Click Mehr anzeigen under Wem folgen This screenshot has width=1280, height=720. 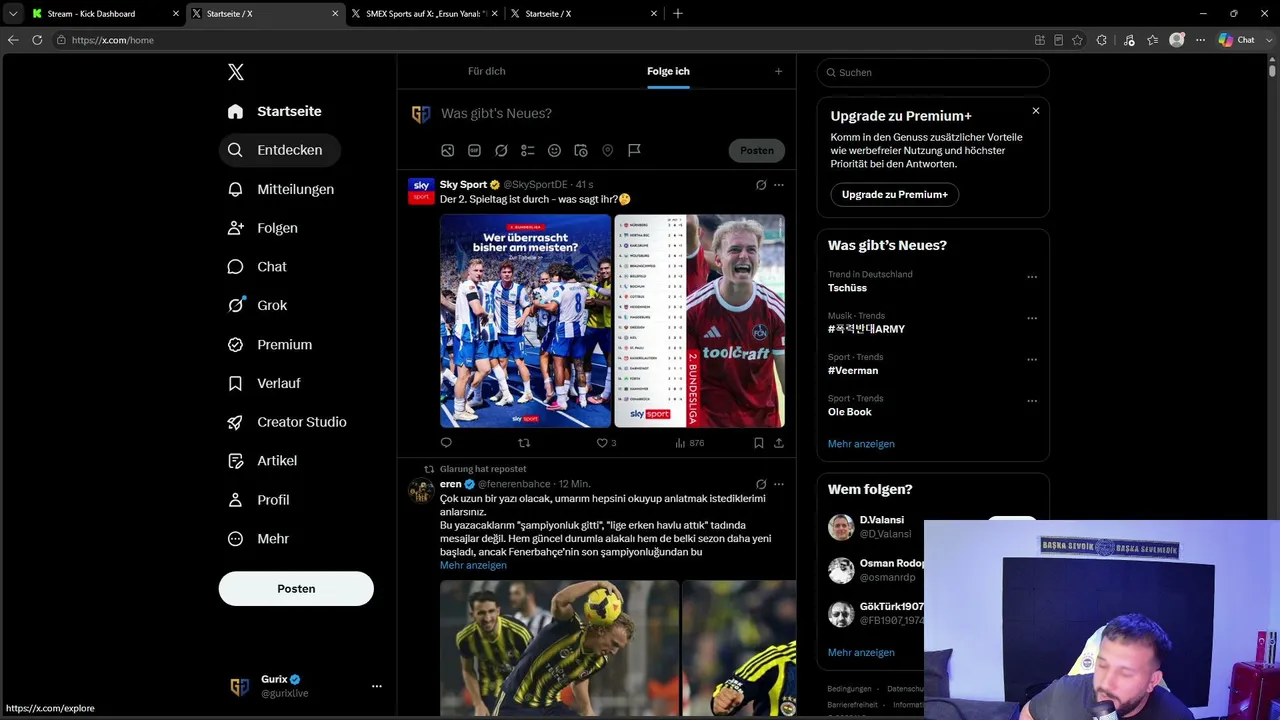click(x=861, y=653)
